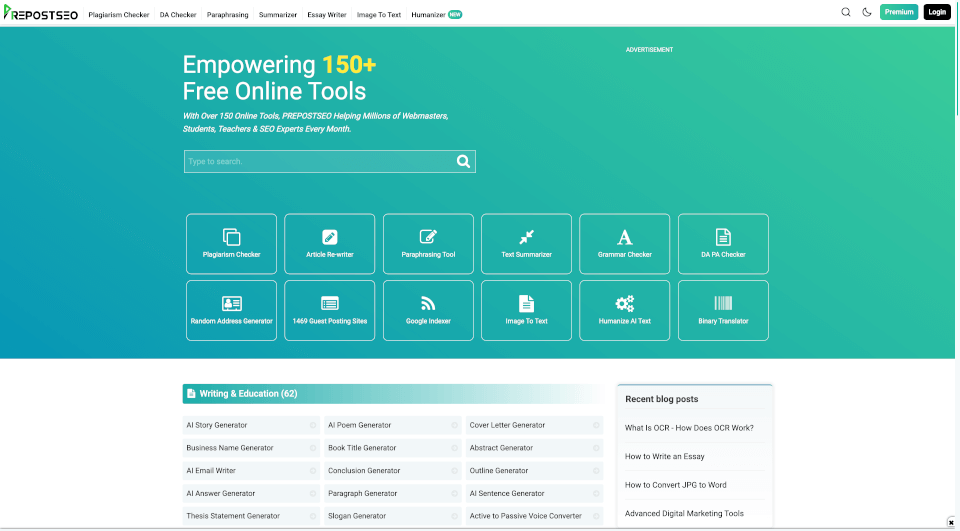This screenshot has width=960, height=531.
Task: Open the Paraphrasing Tool card
Action: (x=428, y=244)
